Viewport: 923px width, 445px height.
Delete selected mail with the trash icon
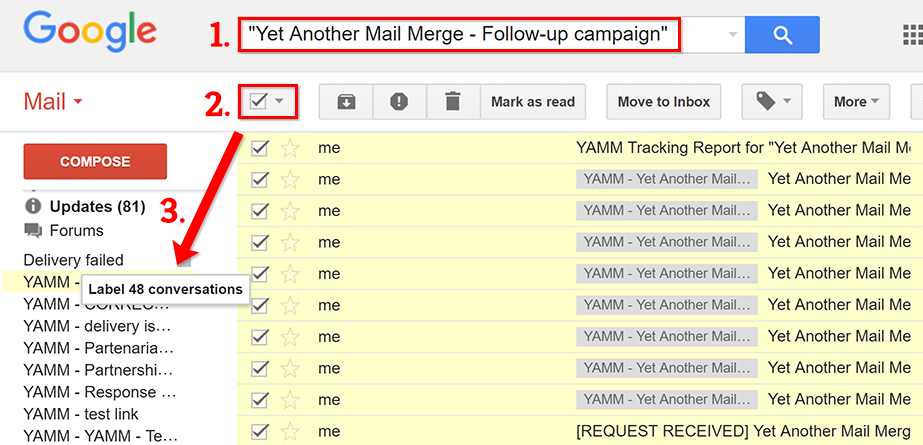(453, 102)
